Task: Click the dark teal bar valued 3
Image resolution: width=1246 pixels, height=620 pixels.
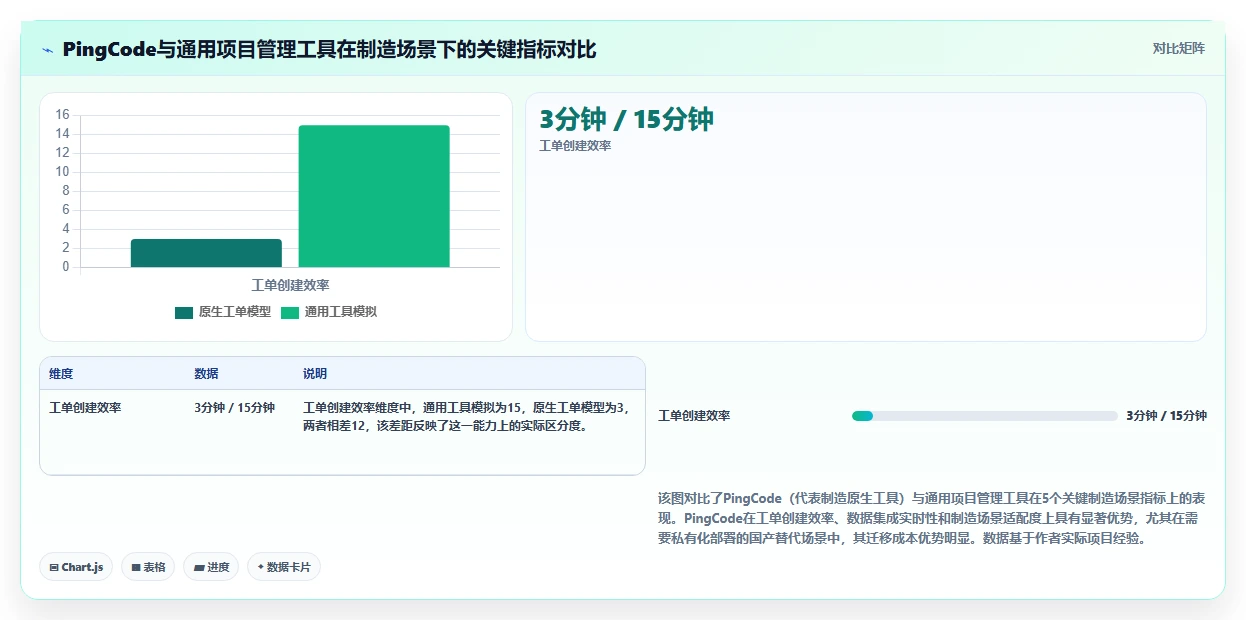Action: [206, 253]
